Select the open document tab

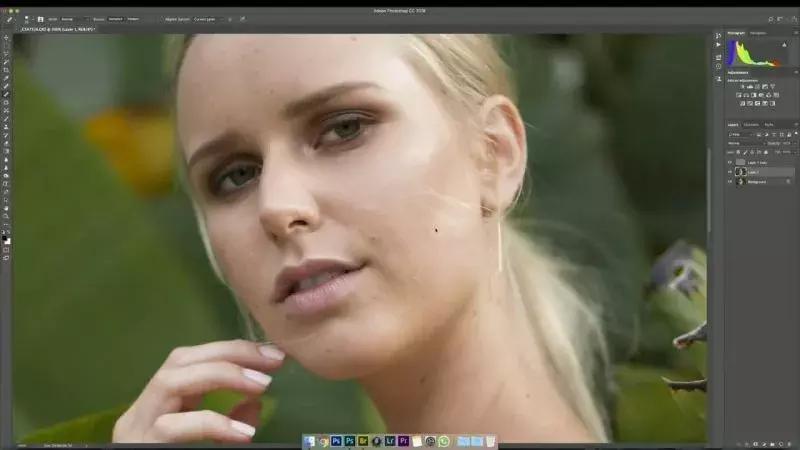coord(58,29)
